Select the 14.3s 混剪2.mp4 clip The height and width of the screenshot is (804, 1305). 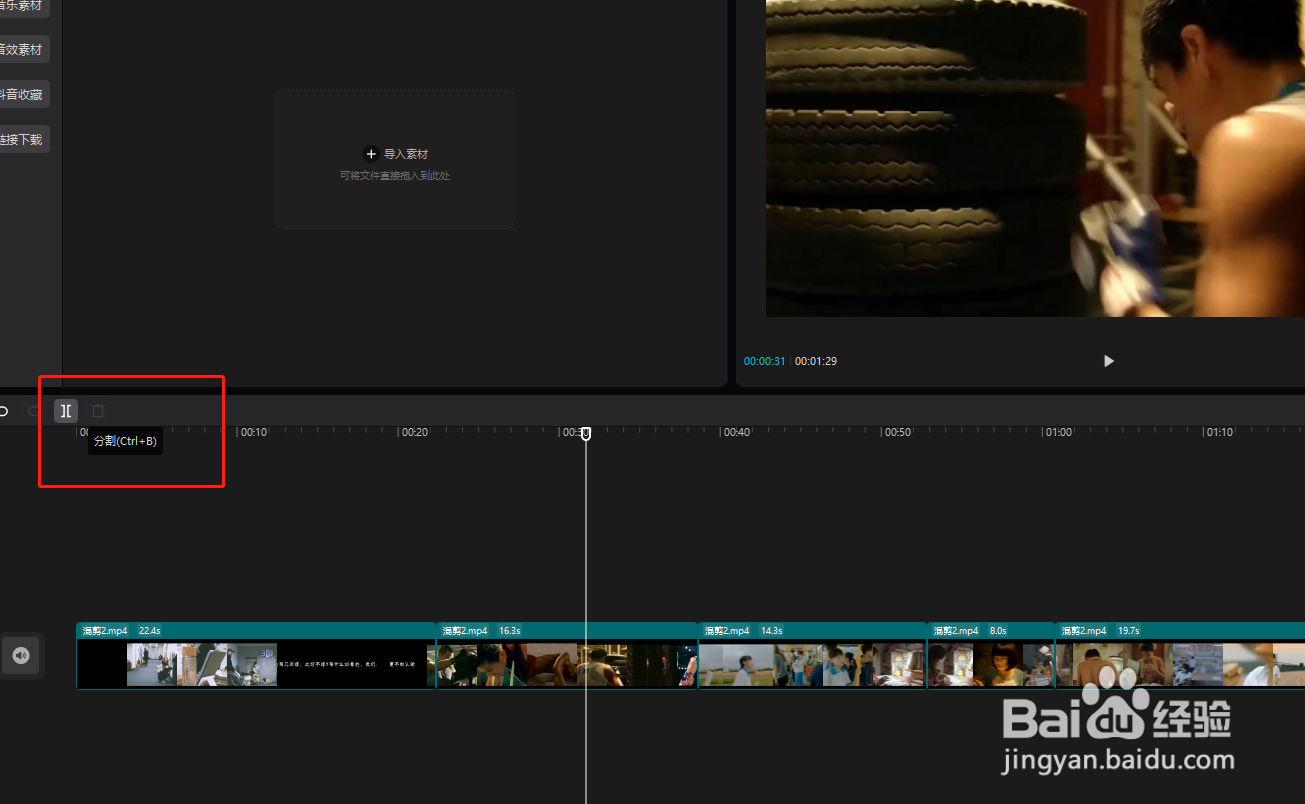pyautogui.click(x=813, y=656)
